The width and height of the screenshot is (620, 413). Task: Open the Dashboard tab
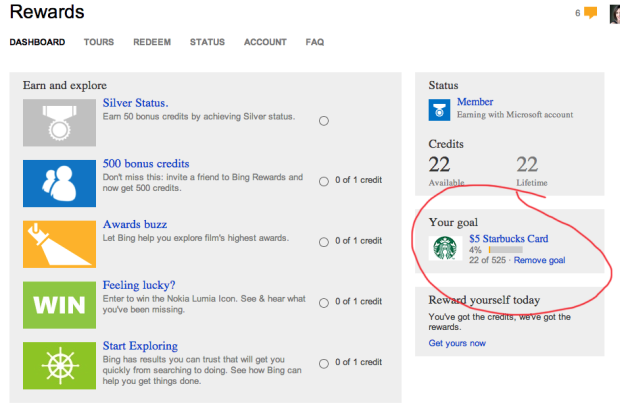tap(37, 42)
